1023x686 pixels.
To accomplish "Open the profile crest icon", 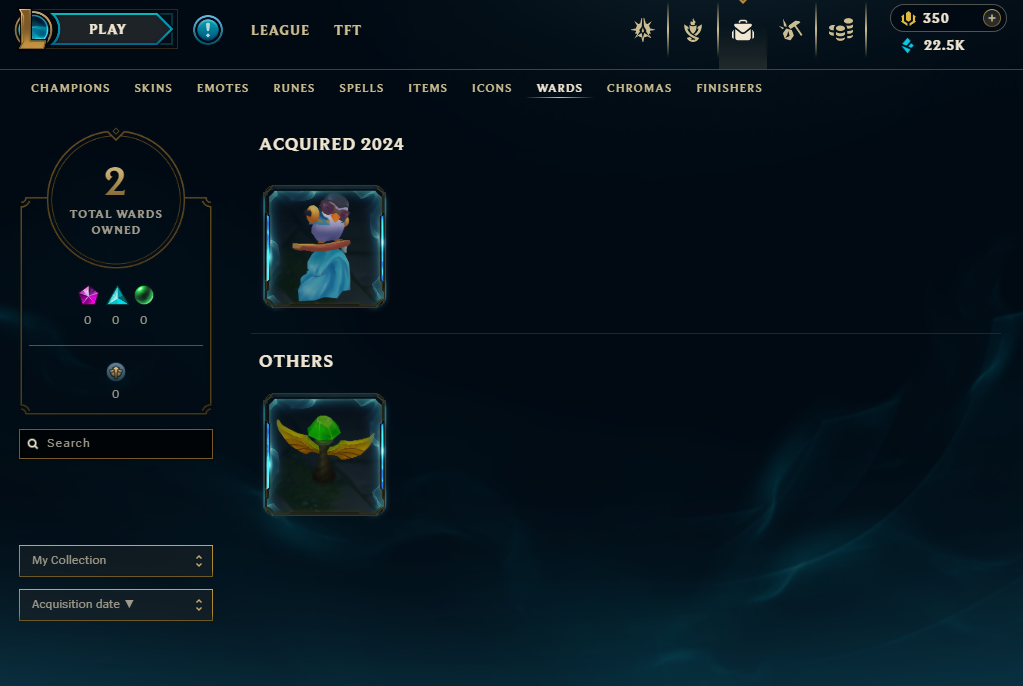I will [643, 30].
